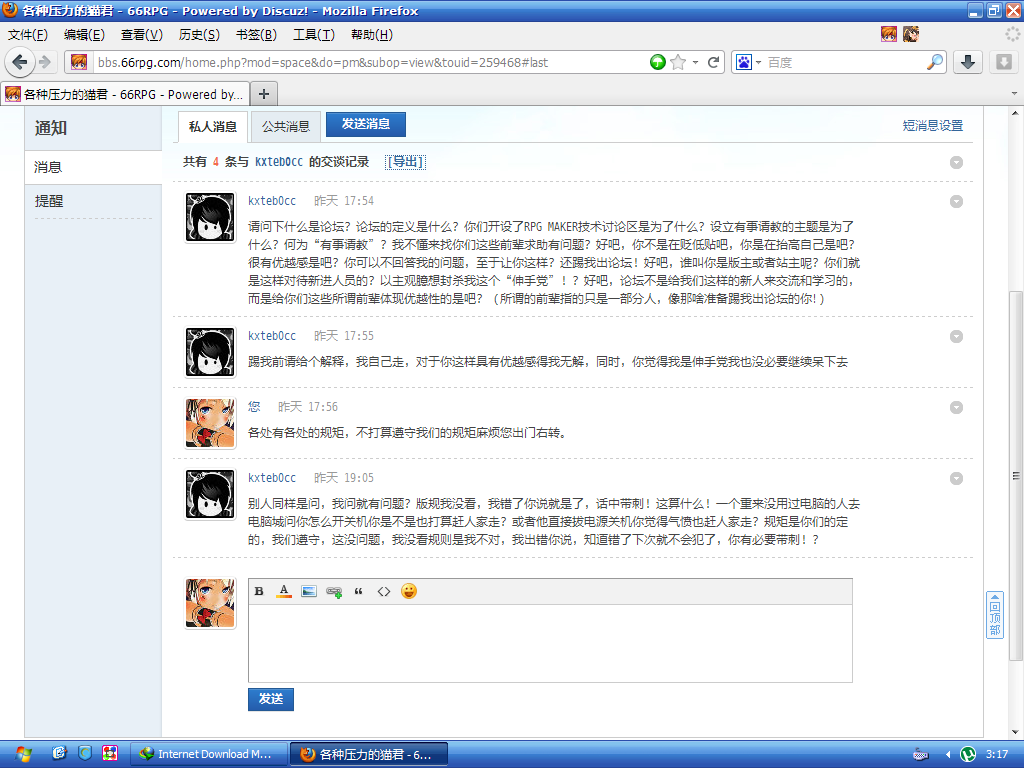Click inside the reply message text area

click(551, 643)
